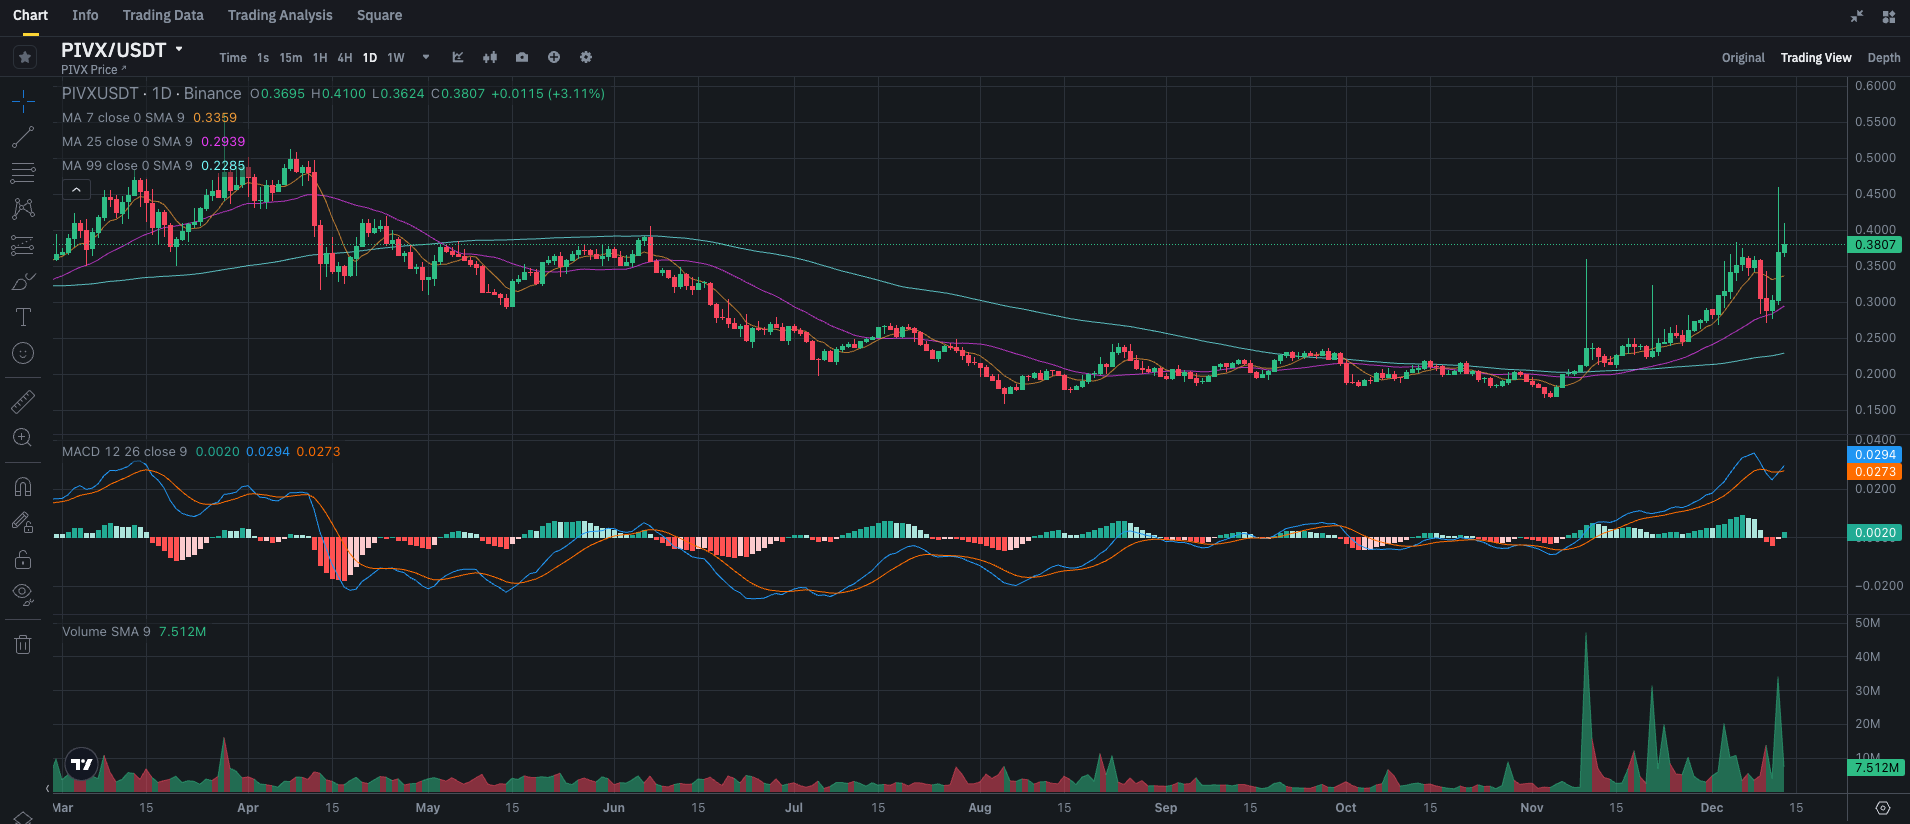
Task: Toggle hide all drawings eye icon
Action: pyautogui.click(x=23, y=594)
